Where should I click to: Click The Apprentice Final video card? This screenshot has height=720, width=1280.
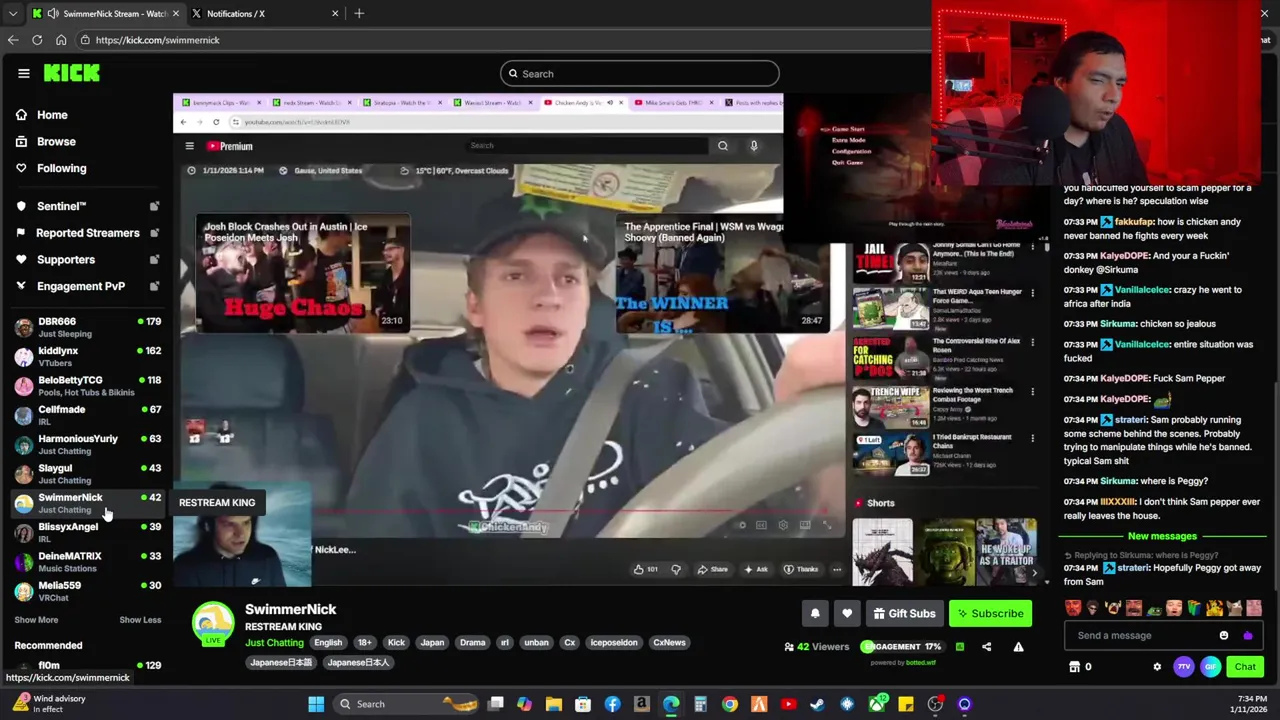pos(724,272)
